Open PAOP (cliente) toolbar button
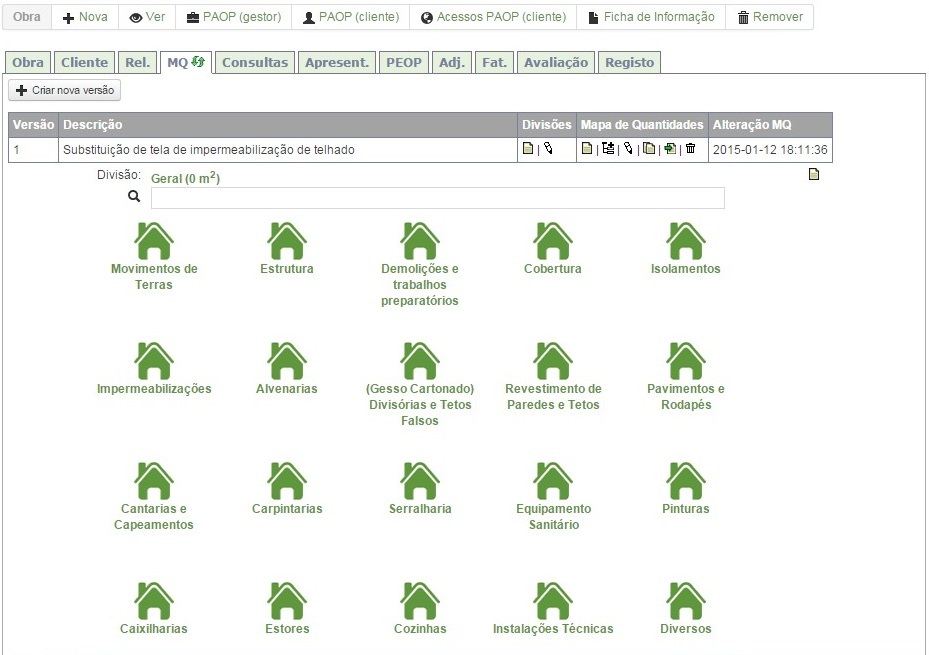Image resolution: width=929 pixels, height=655 pixels. tap(350, 17)
